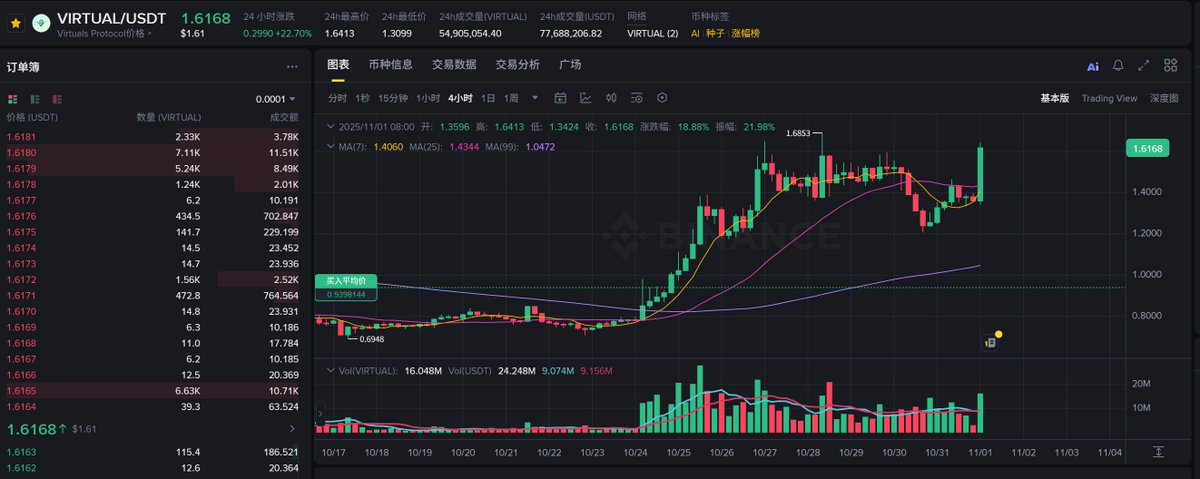Screen dimensions: 1200x479
Task: Switch to the 币种信息 tab
Action: click(390, 64)
